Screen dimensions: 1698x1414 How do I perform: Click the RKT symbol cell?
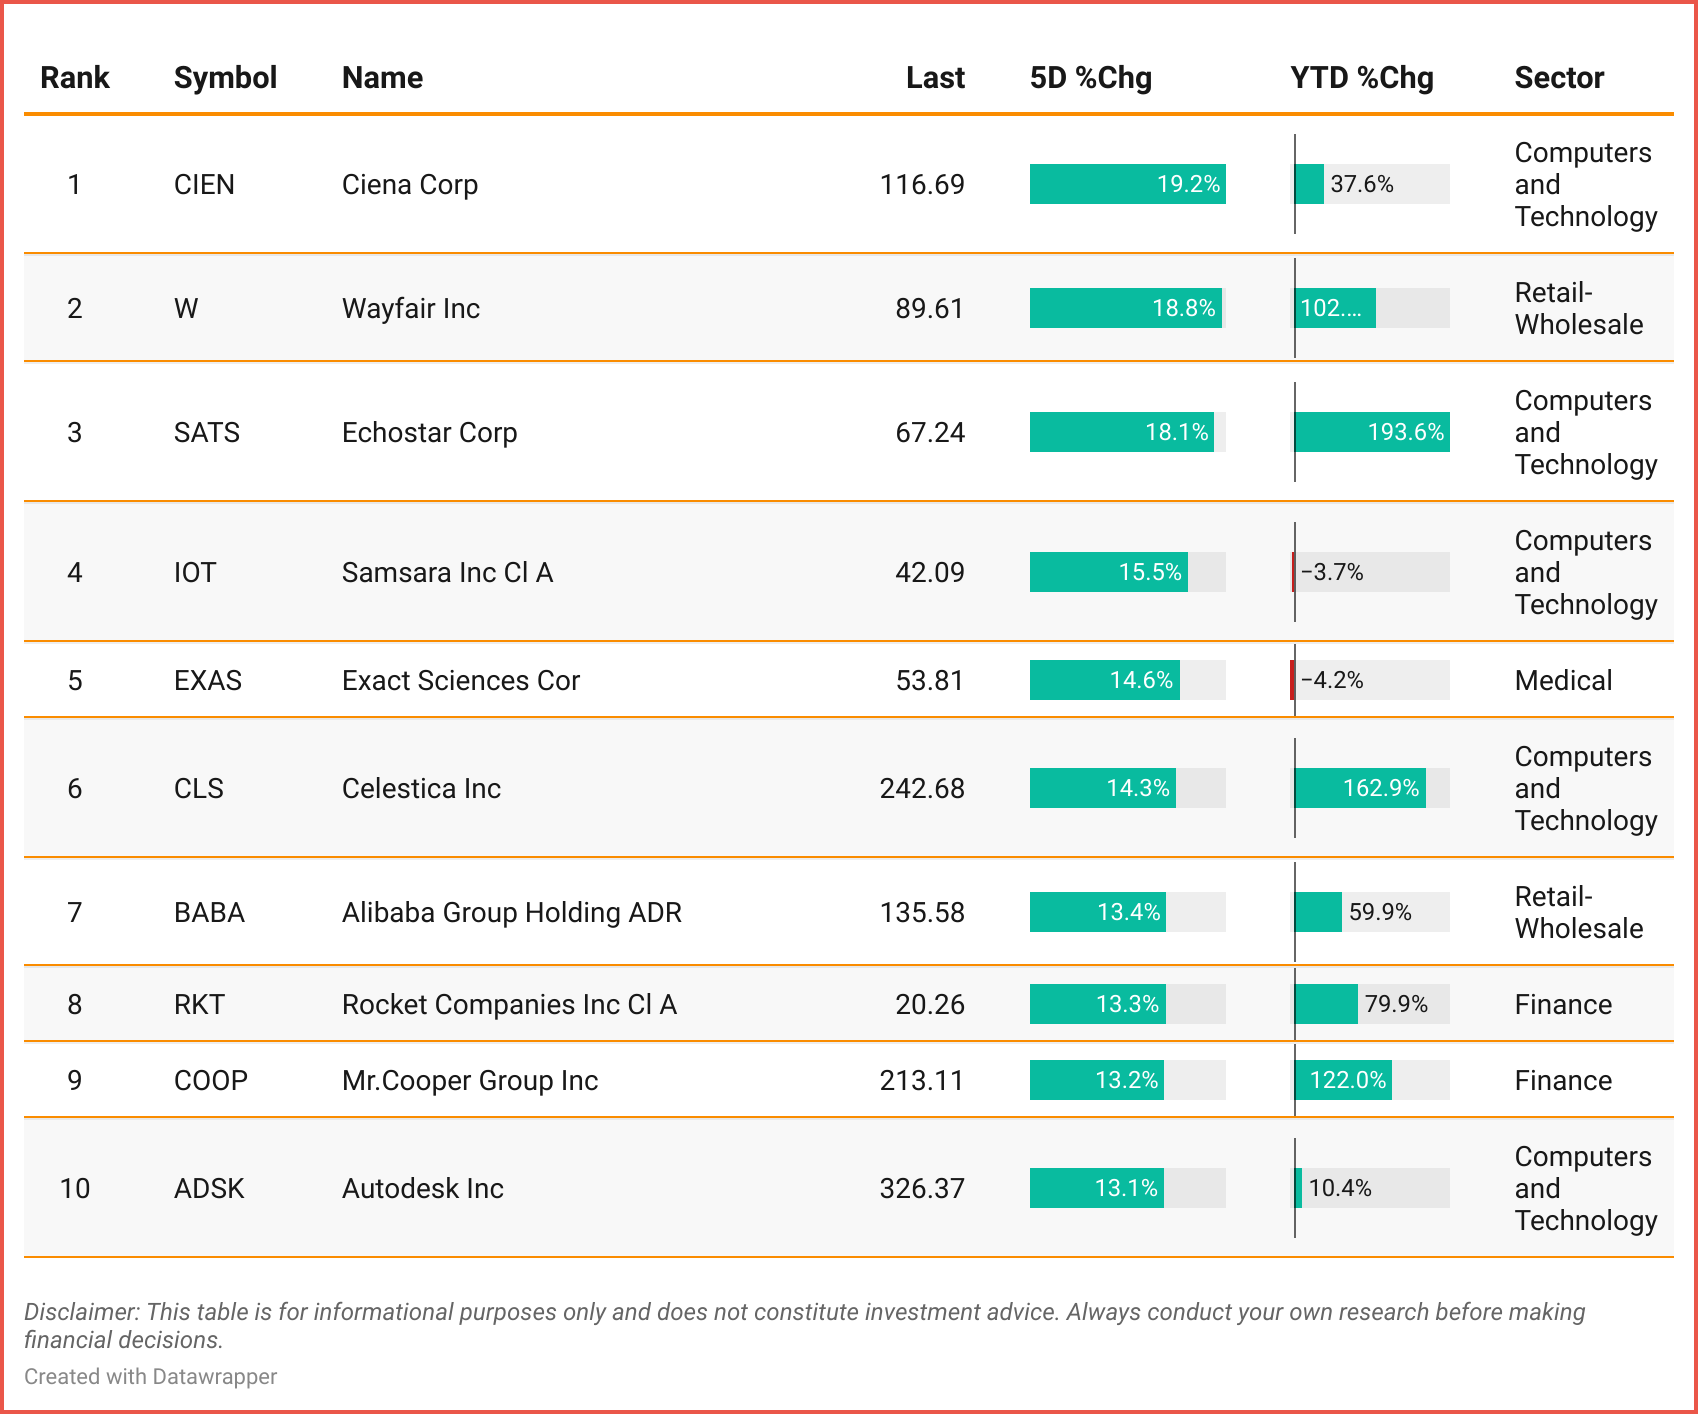(x=199, y=1004)
